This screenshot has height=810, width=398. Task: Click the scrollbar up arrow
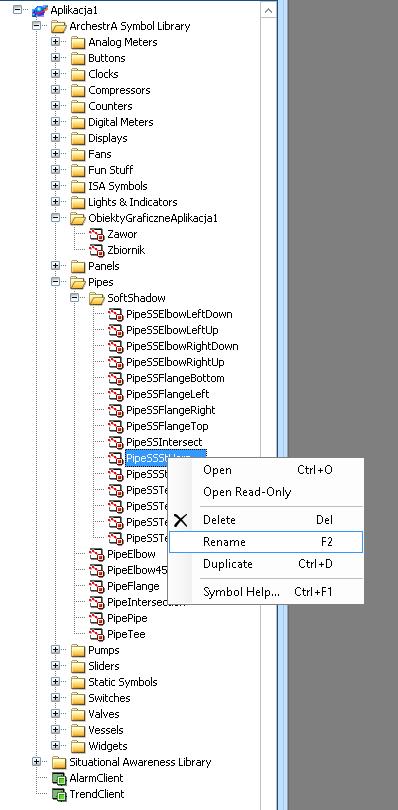[x=268, y=10]
